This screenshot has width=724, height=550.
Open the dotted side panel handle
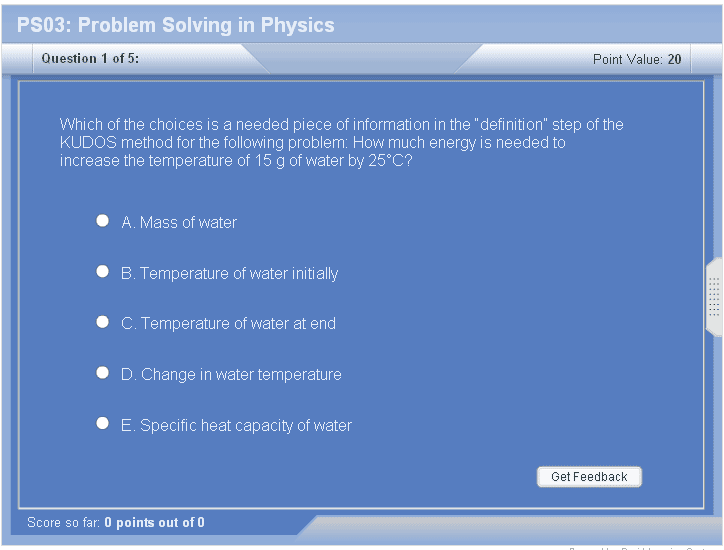714,297
